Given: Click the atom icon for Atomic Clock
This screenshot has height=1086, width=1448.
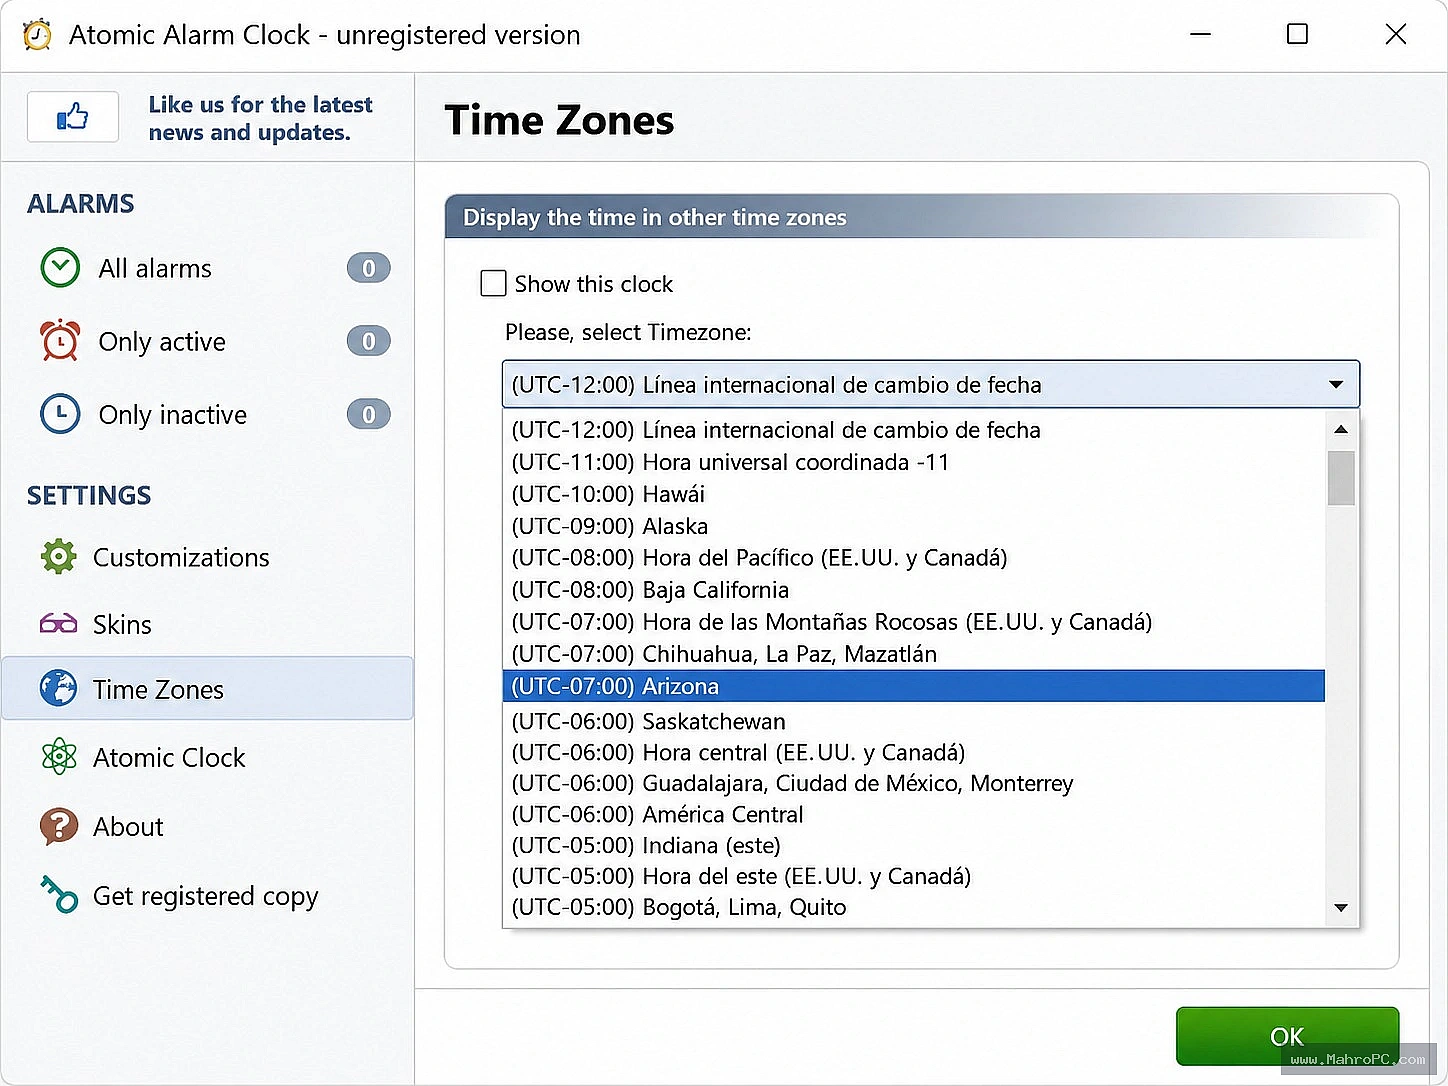Looking at the screenshot, I should pos(59,757).
